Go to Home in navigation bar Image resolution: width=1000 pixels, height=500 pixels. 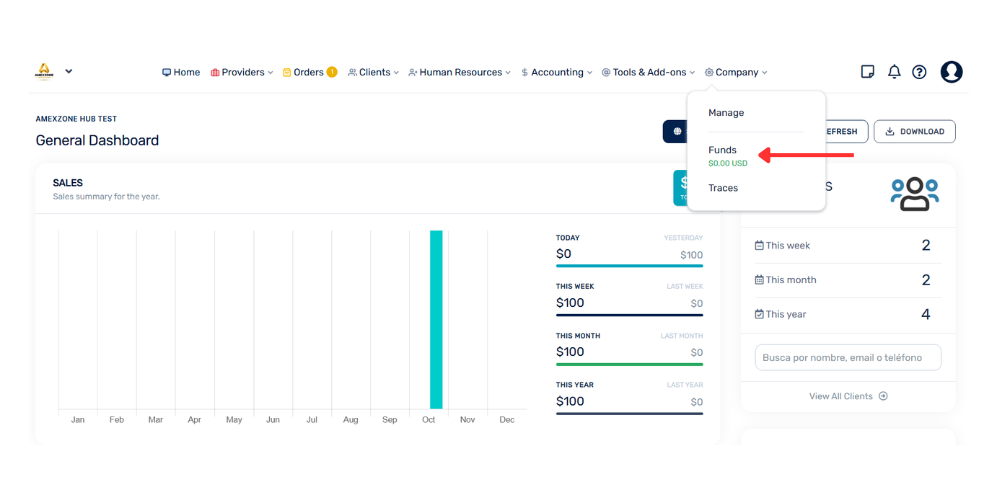181,73
